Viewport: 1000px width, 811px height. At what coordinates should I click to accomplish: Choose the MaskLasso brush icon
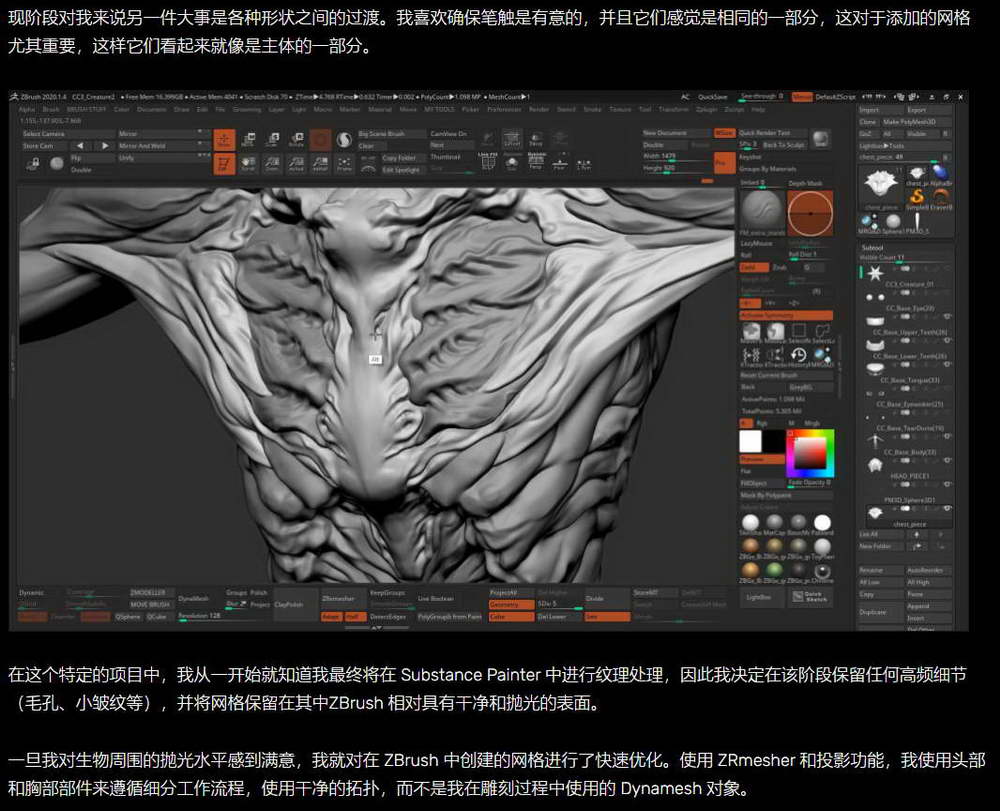coord(775,331)
